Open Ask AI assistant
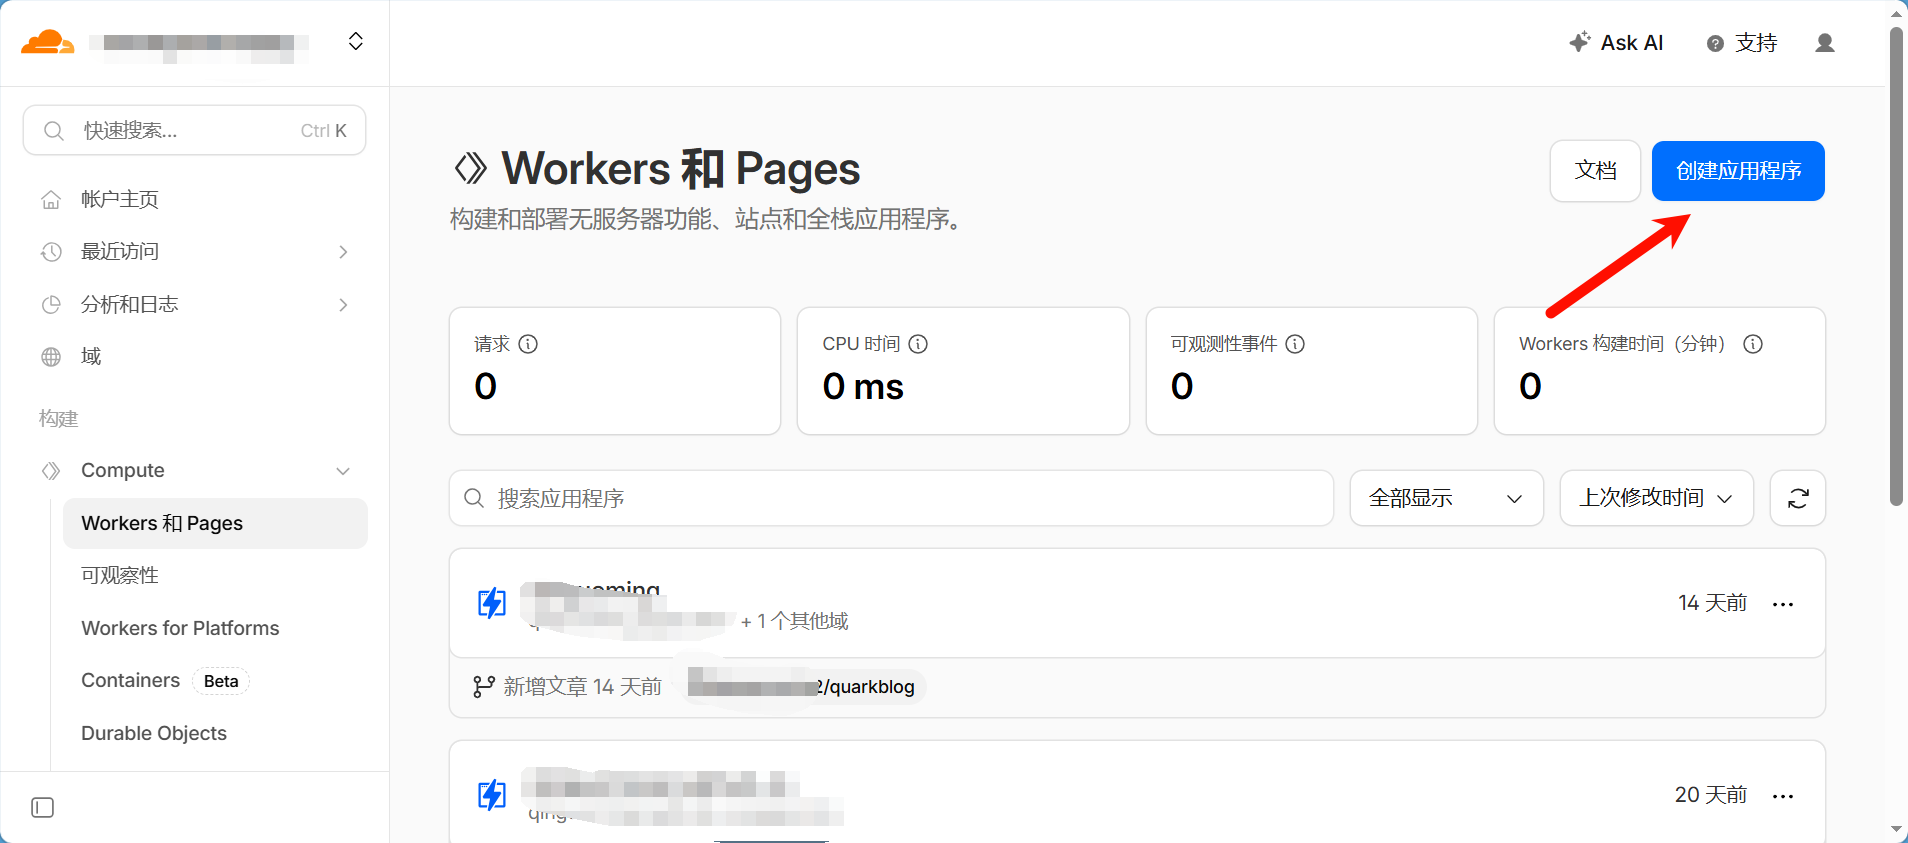This screenshot has height=843, width=1908. pyautogui.click(x=1616, y=43)
